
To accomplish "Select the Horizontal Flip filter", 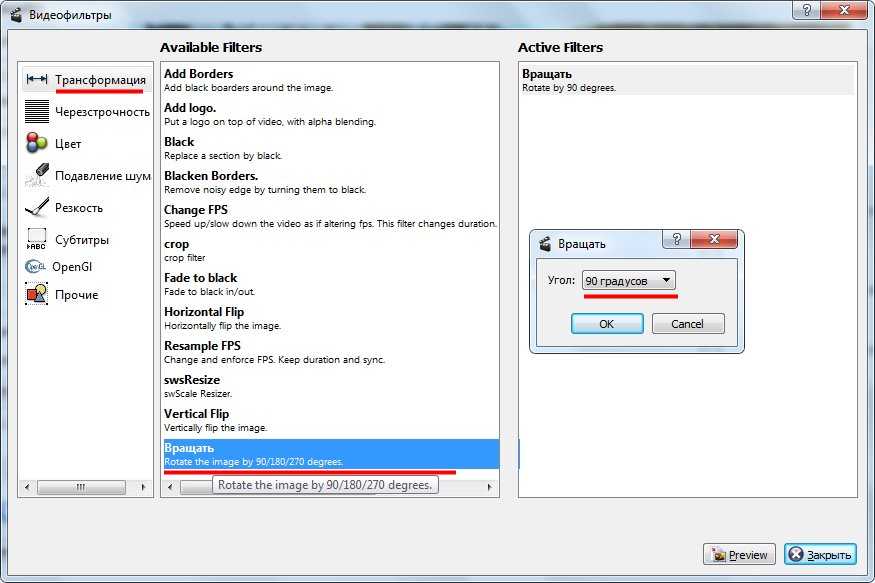I will pos(330,318).
